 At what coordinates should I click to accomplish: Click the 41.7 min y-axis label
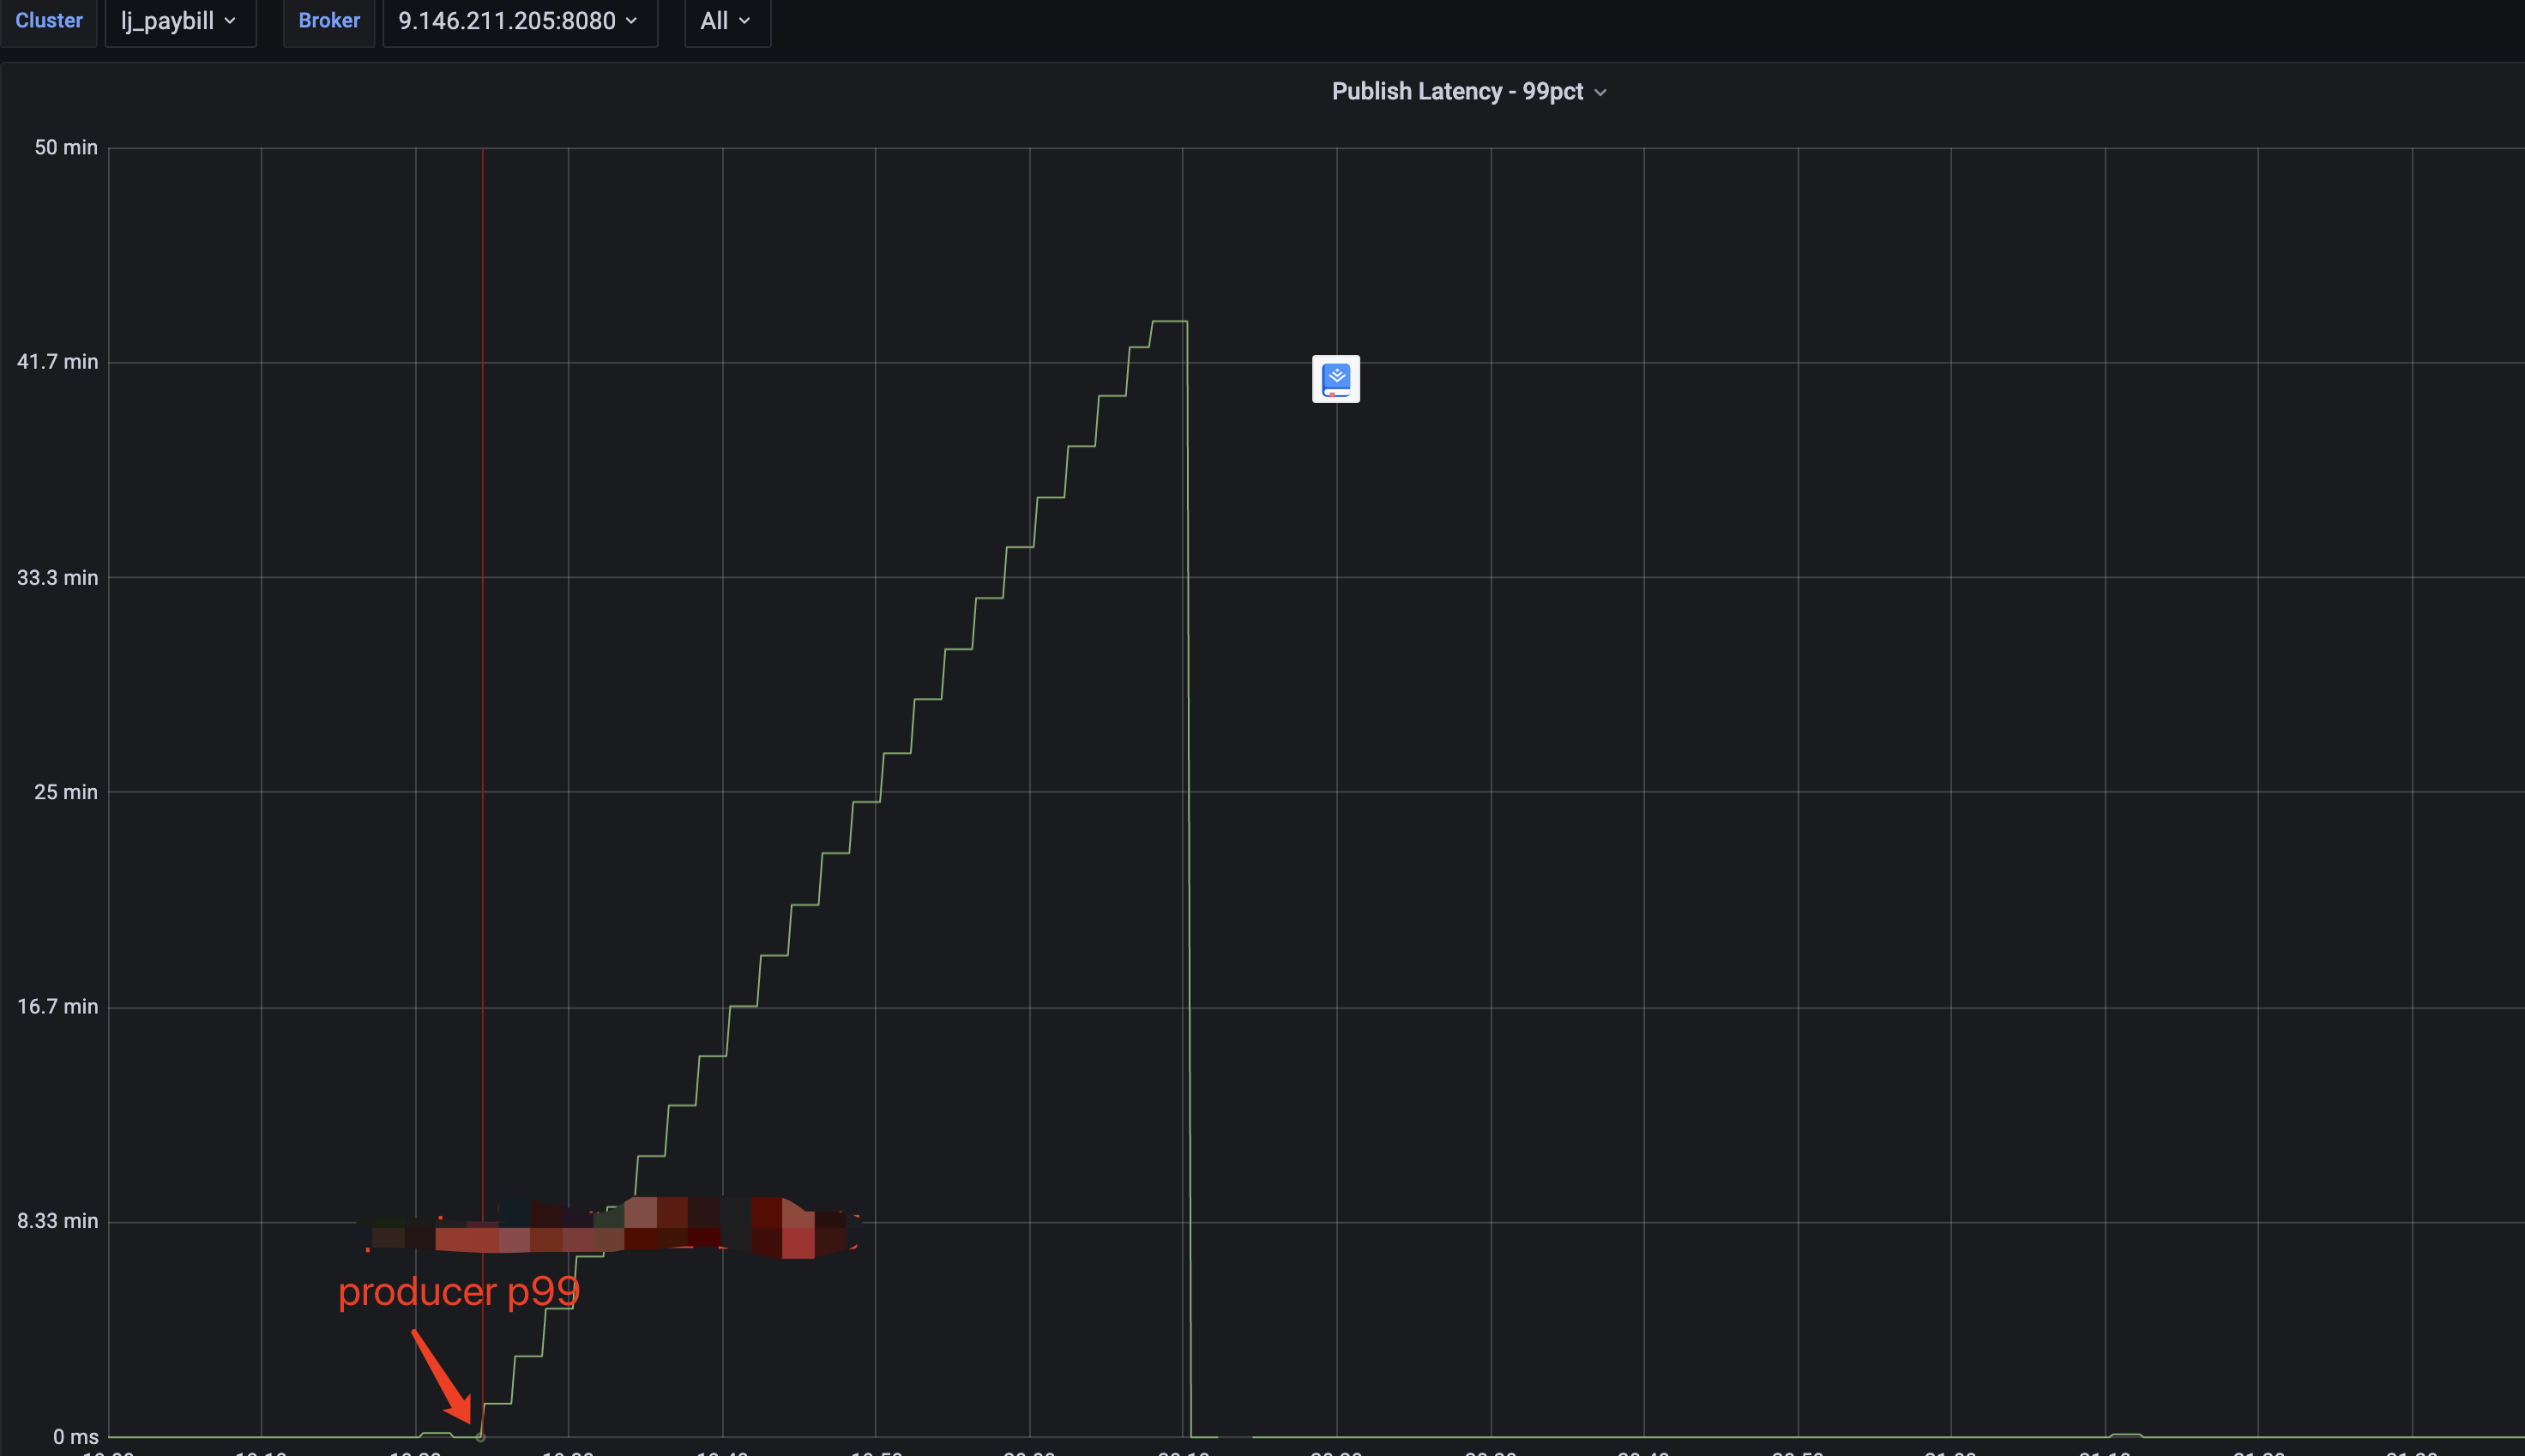coord(58,362)
